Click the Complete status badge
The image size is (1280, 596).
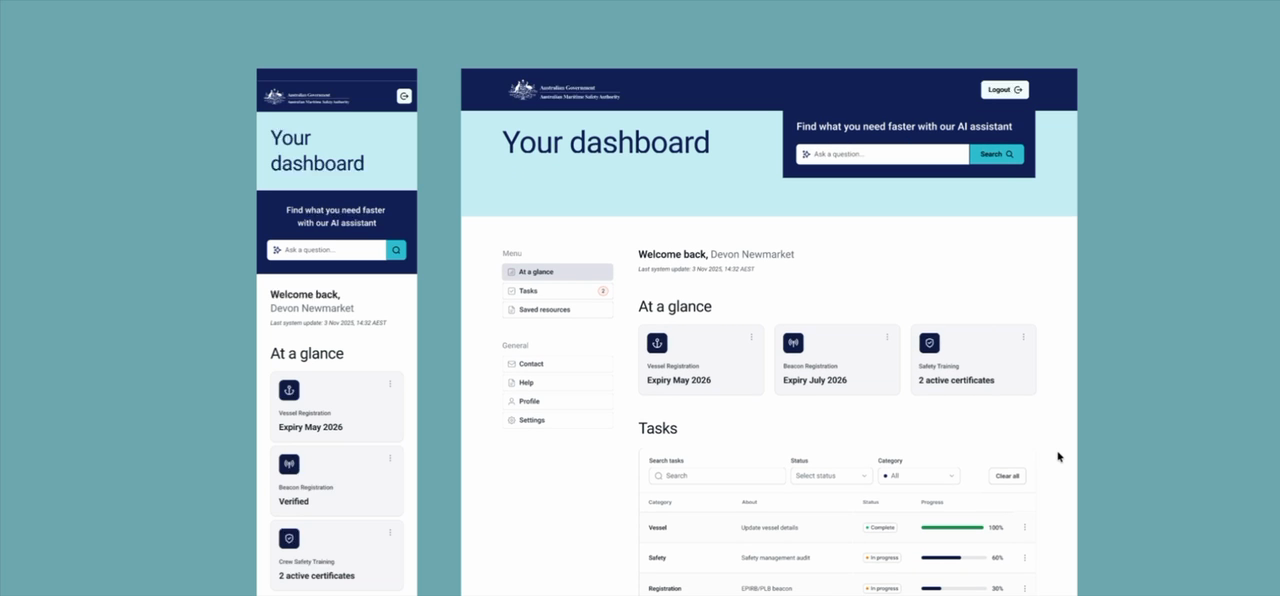tap(880, 527)
